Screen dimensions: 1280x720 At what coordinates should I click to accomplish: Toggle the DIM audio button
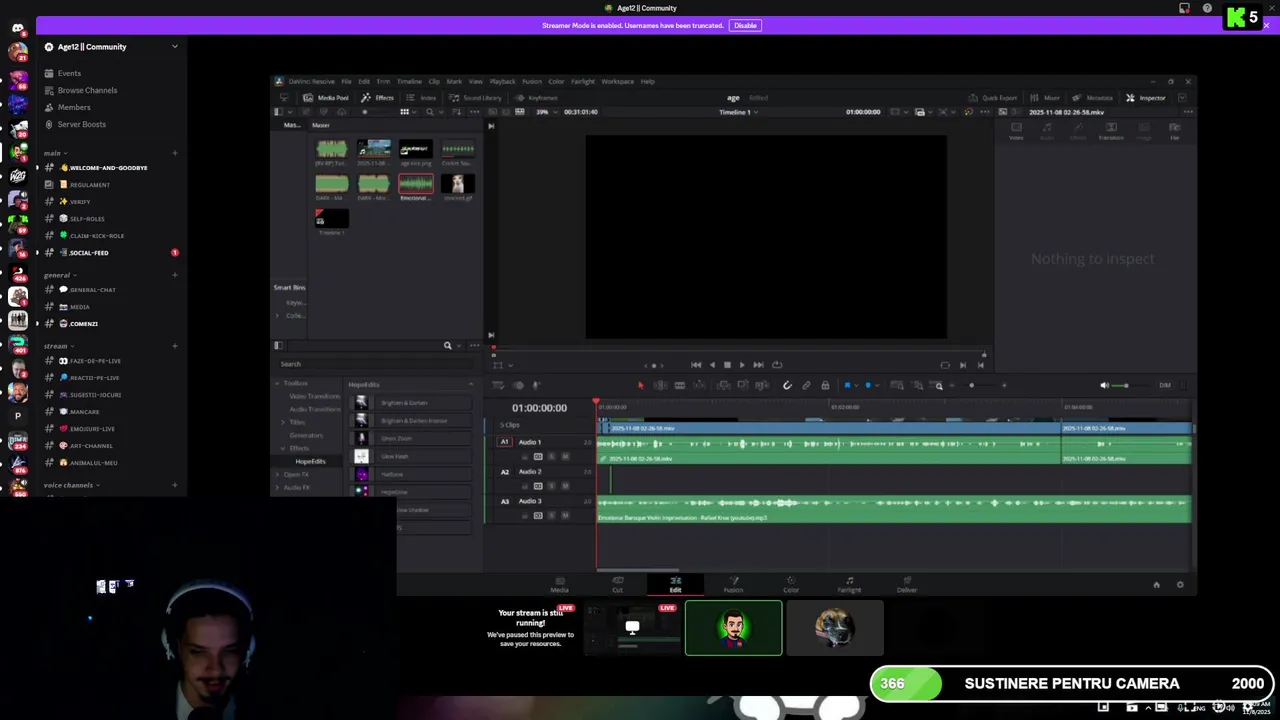tap(1165, 385)
